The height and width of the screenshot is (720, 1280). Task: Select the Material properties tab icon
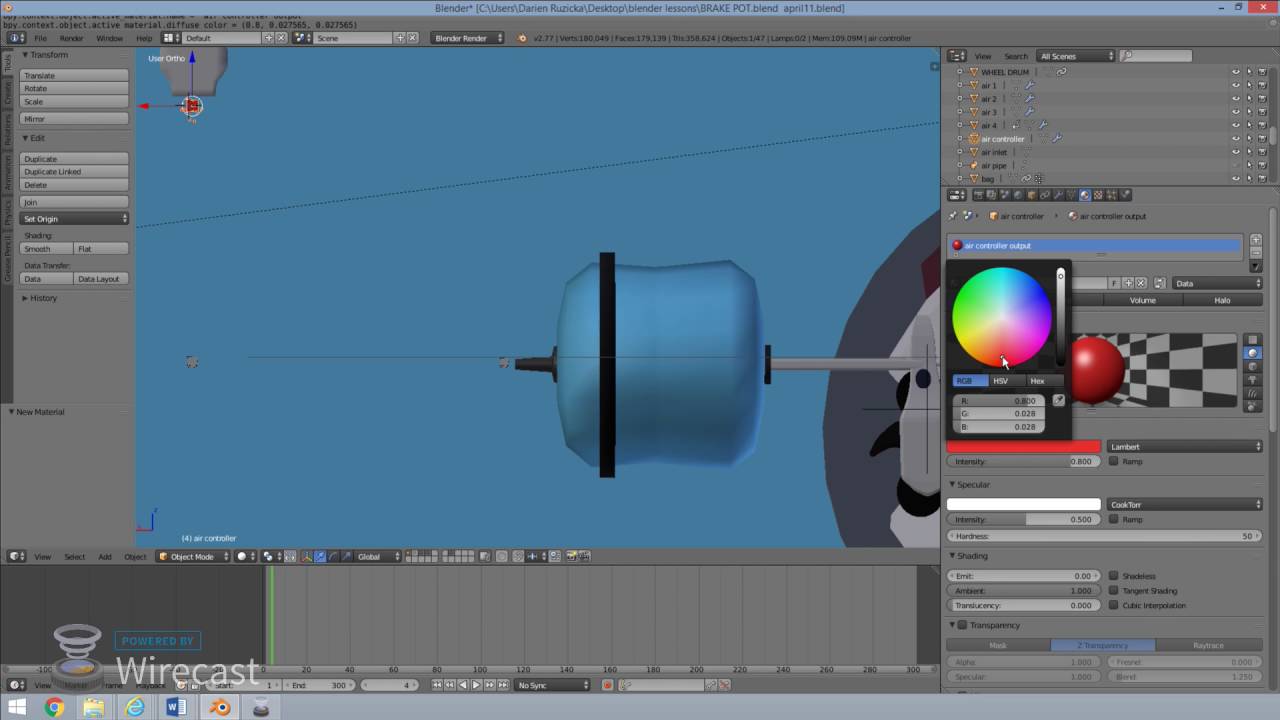tap(1085, 195)
